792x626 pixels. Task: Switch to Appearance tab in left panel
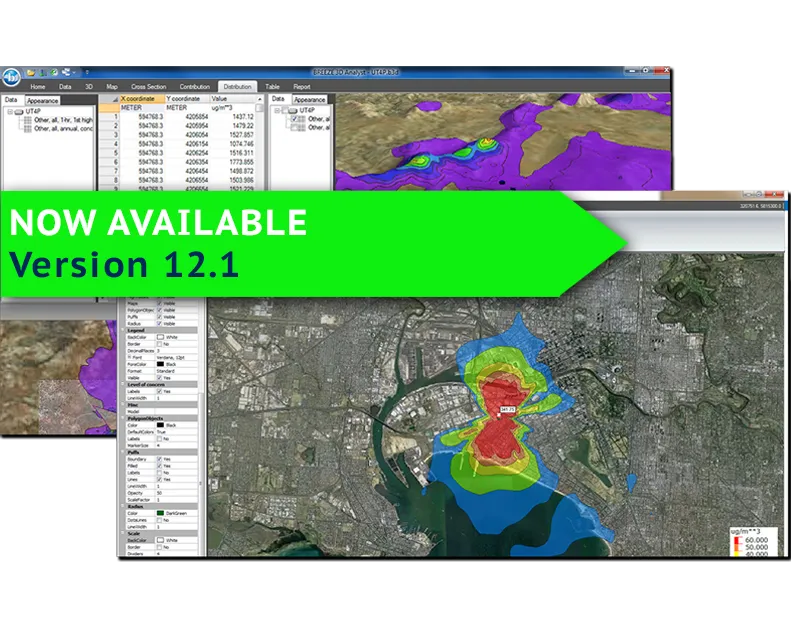pos(42,99)
